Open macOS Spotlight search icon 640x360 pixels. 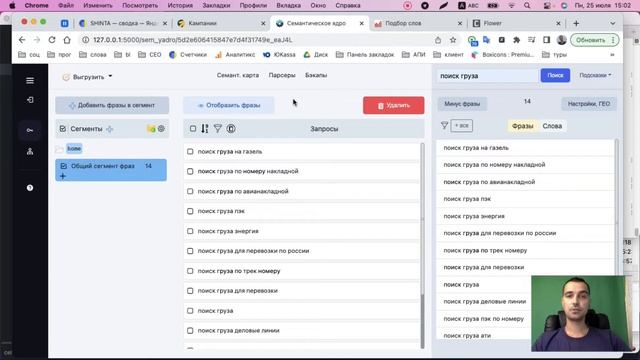[527, 6]
